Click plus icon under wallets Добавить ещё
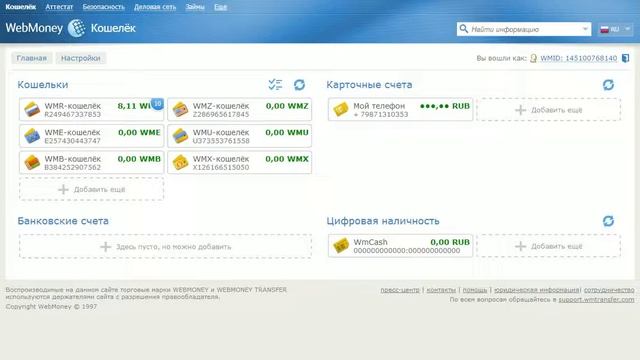The height and width of the screenshot is (360, 640). 63,189
